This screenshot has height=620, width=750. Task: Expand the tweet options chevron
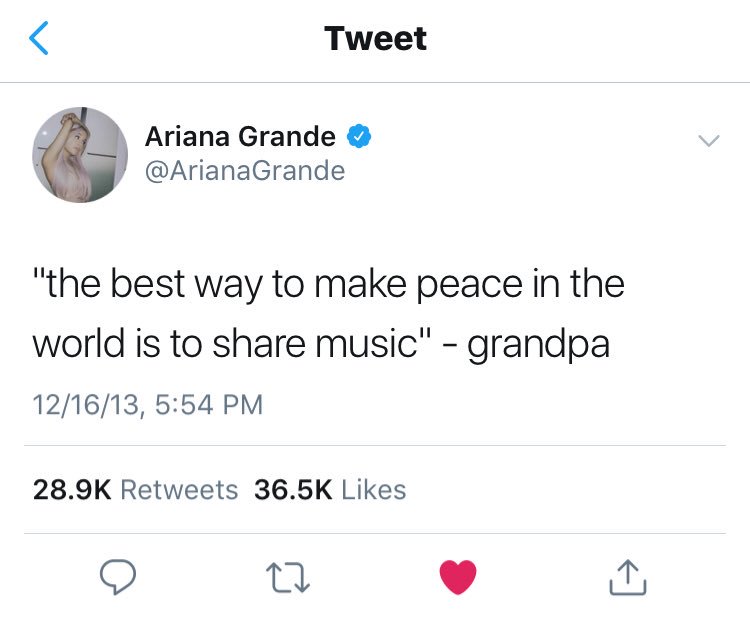click(708, 140)
